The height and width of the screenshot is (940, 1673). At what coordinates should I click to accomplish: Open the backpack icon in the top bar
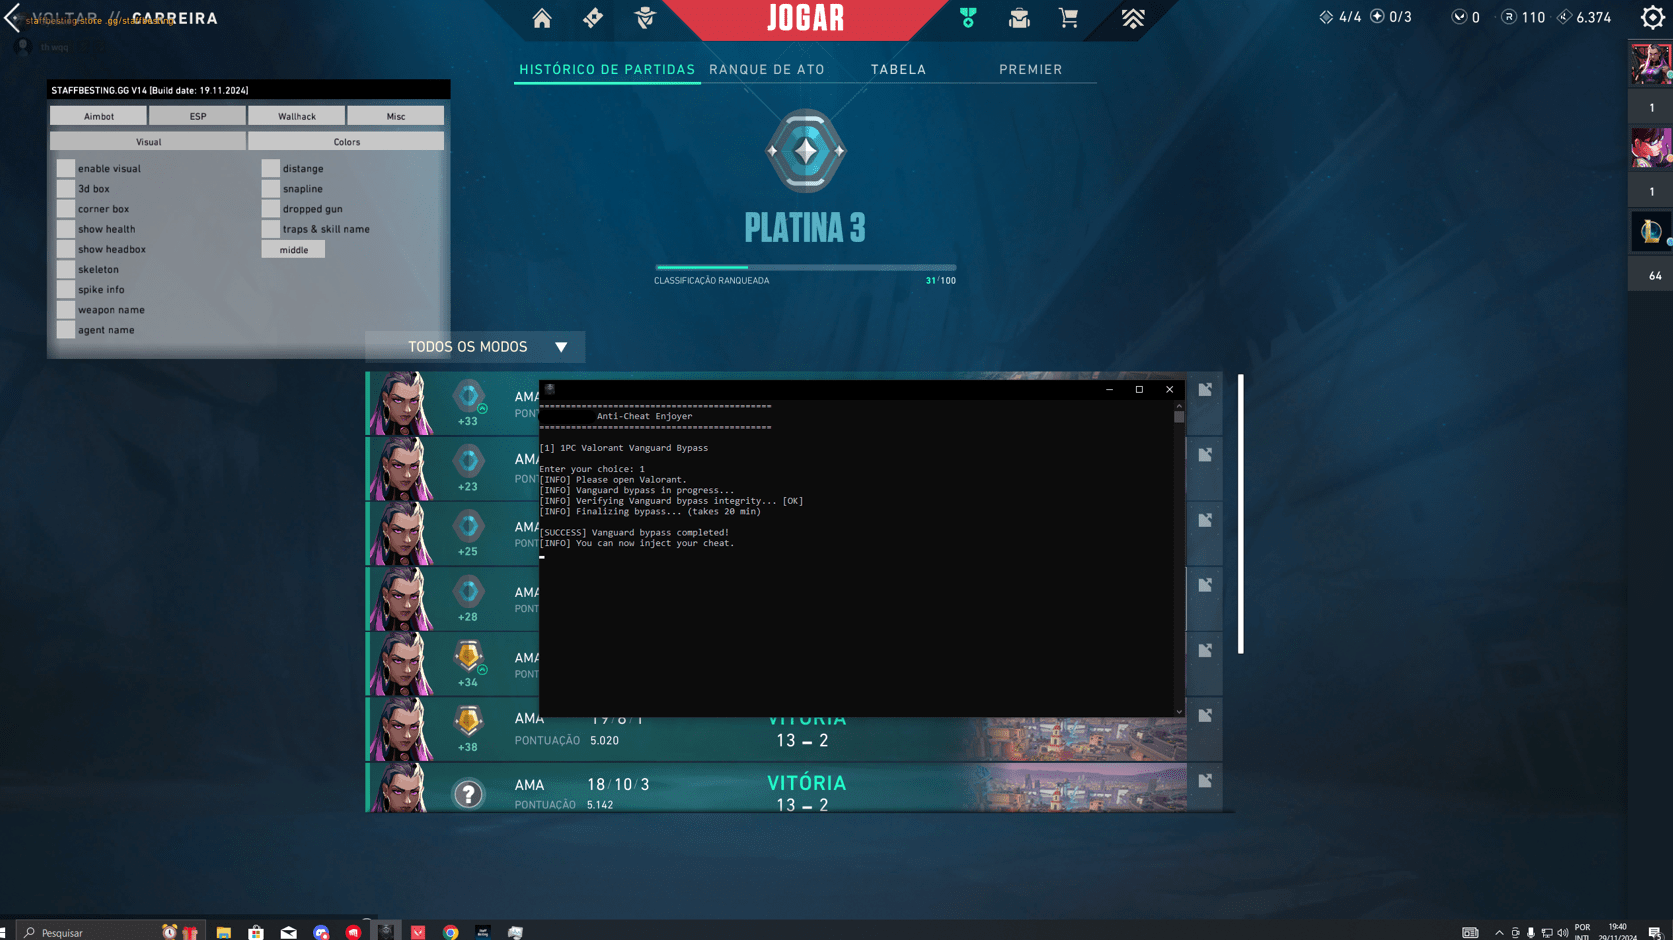[x=1019, y=18]
